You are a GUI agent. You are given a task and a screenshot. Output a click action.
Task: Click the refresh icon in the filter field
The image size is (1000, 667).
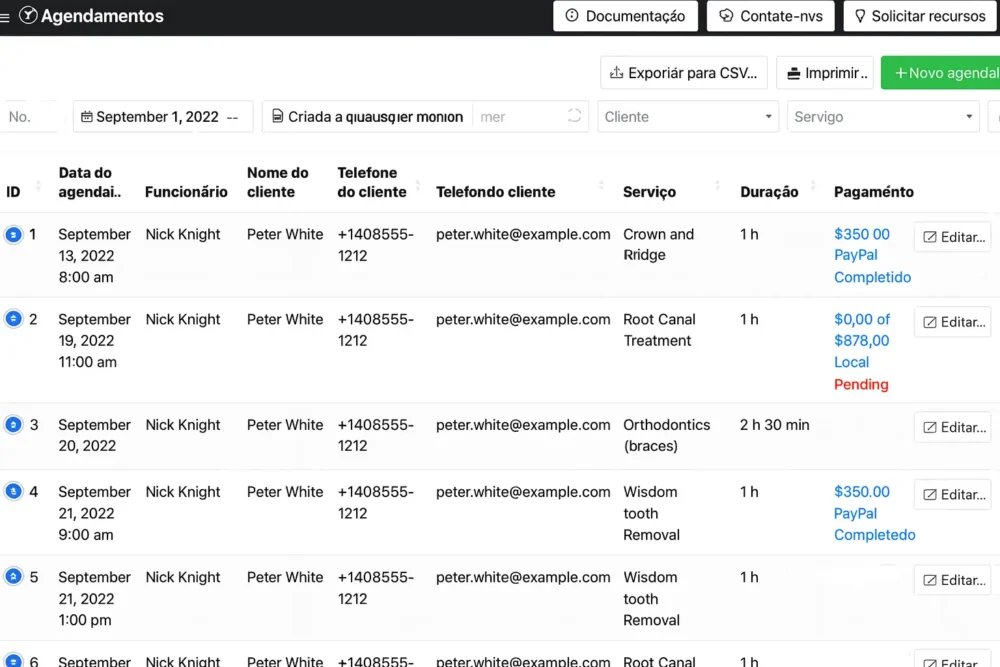pos(574,116)
